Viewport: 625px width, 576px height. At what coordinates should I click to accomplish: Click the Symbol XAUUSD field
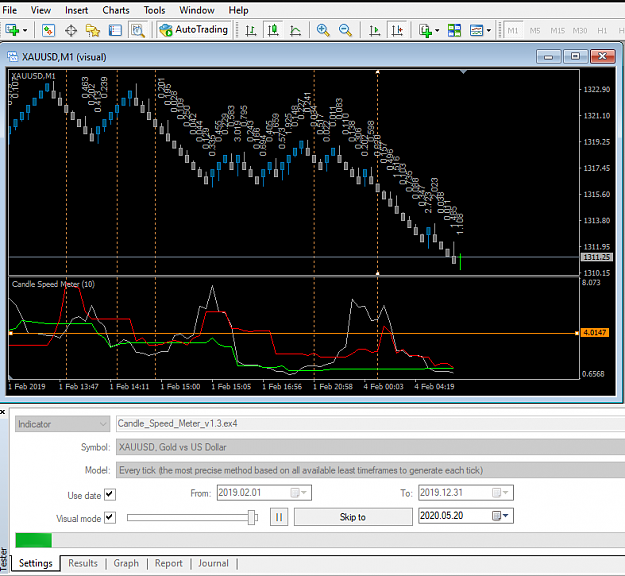click(x=371, y=447)
